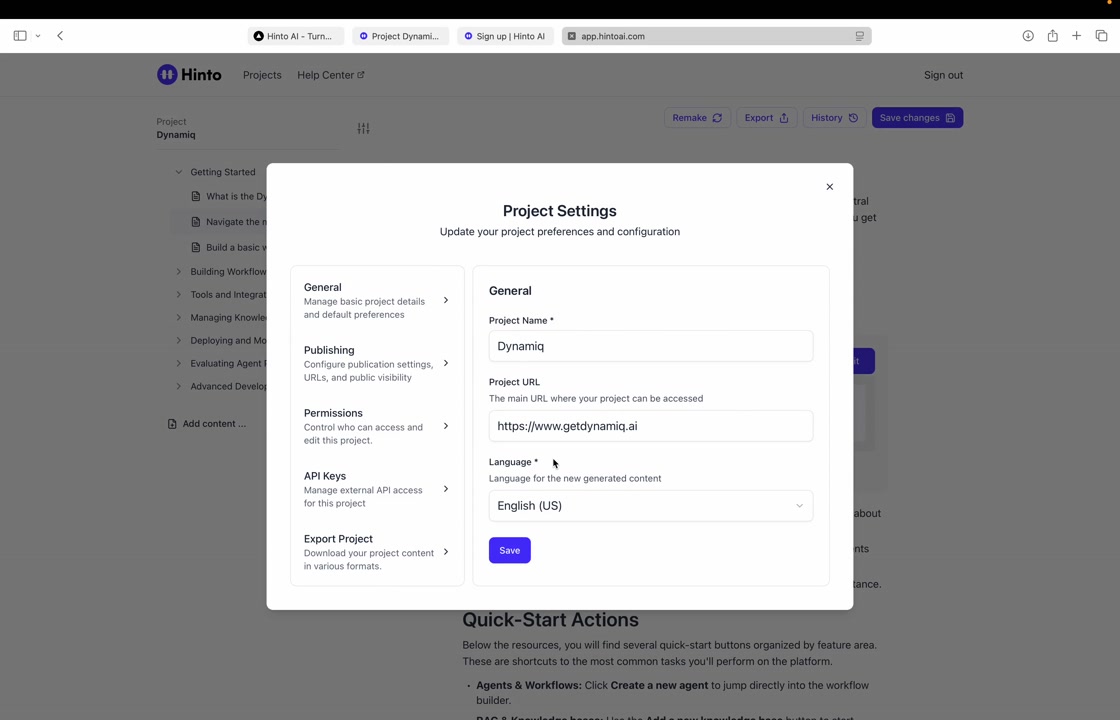The width and height of the screenshot is (1120, 720).
Task: Click the Safari share icon
Action: 1052,36
